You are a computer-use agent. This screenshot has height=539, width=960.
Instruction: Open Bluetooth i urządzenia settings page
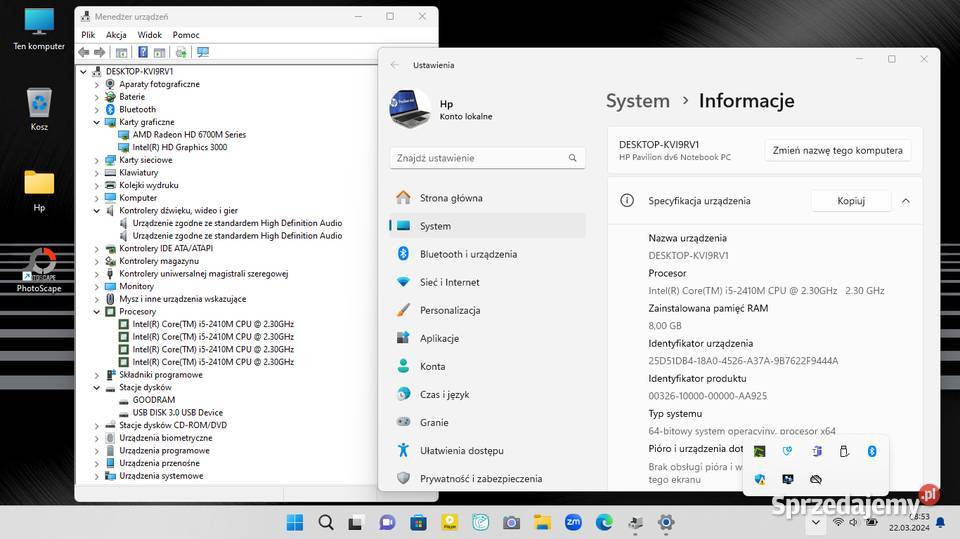point(487,254)
